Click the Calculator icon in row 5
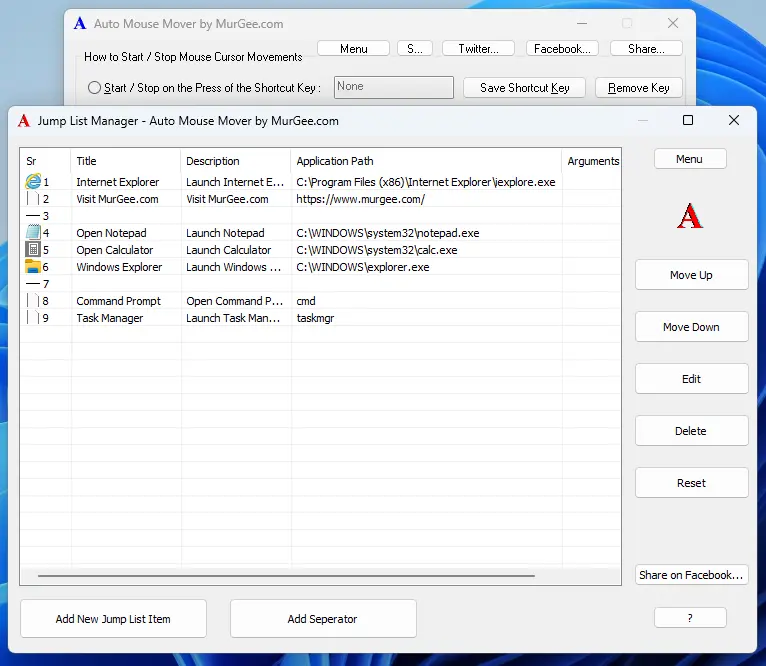766x666 pixels. pyautogui.click(x=33, y=250)
